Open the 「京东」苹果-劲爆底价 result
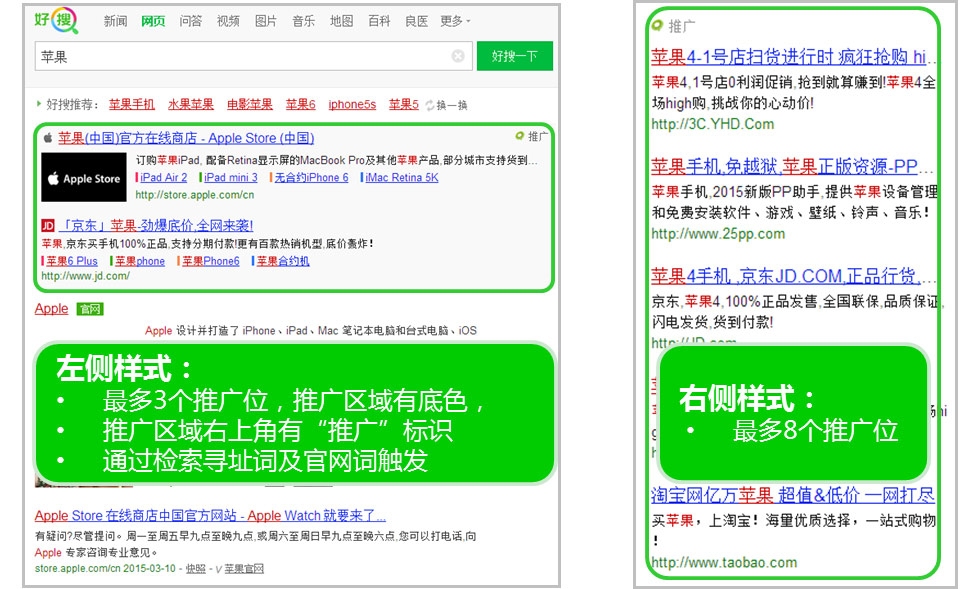980x589 pixels. click(156, 225)
